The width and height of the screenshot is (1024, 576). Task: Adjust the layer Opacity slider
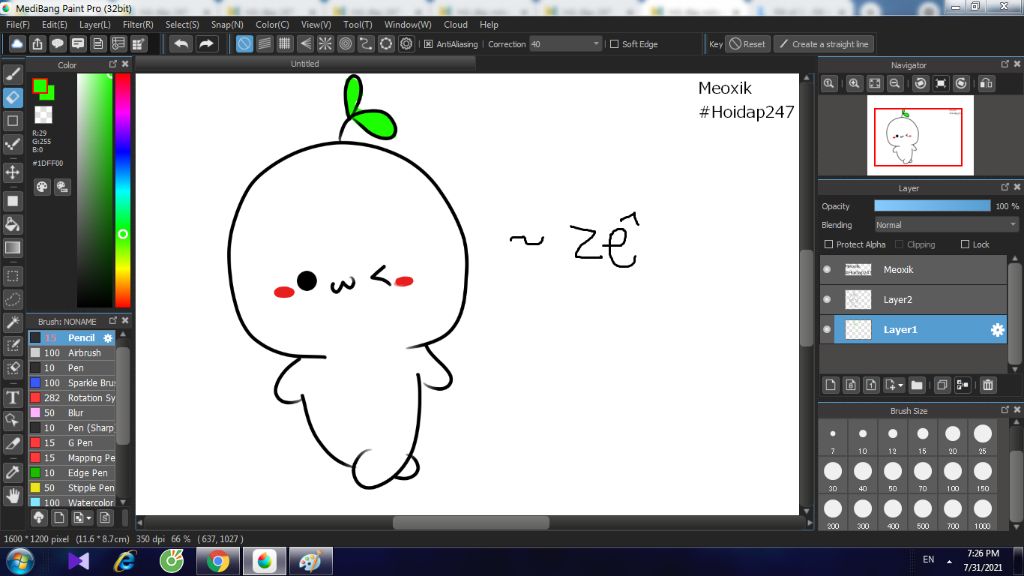[932, 206]
